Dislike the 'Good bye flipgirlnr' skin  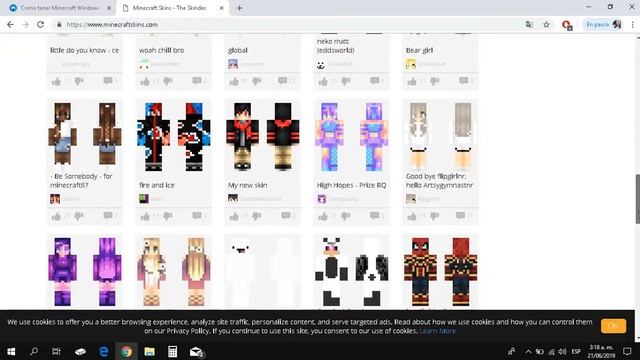tap(435, 216)
